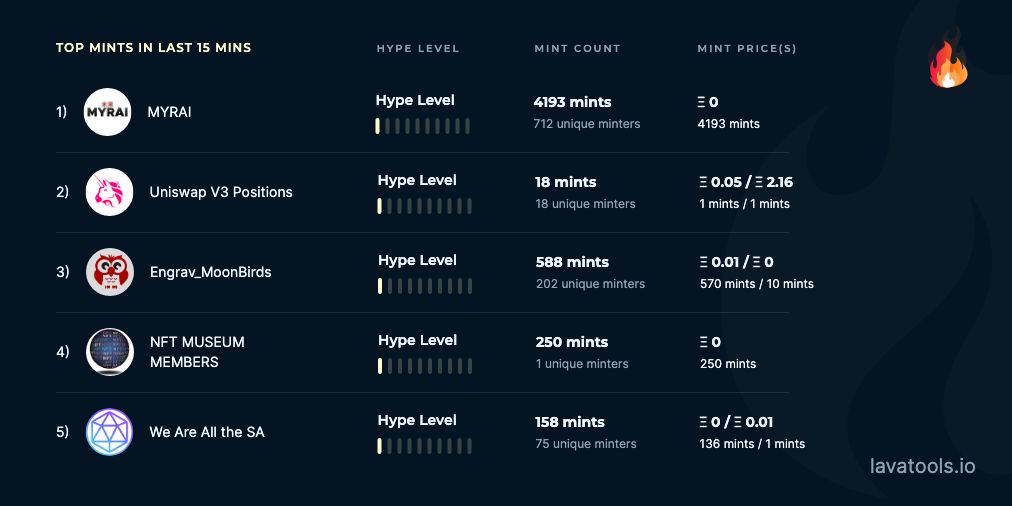Click rank number 1) for MYRAI
1012x506 pixels.
(x=61, y=112)
